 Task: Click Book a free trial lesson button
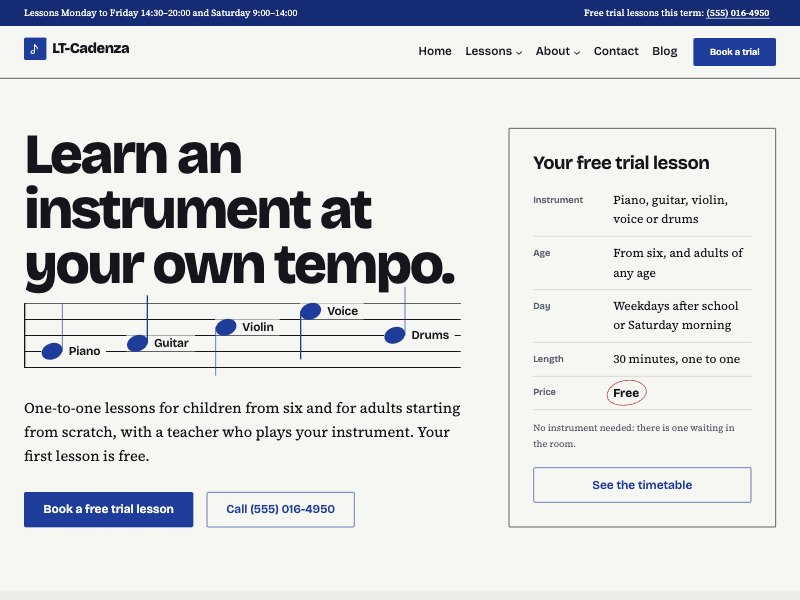(109, 509)
